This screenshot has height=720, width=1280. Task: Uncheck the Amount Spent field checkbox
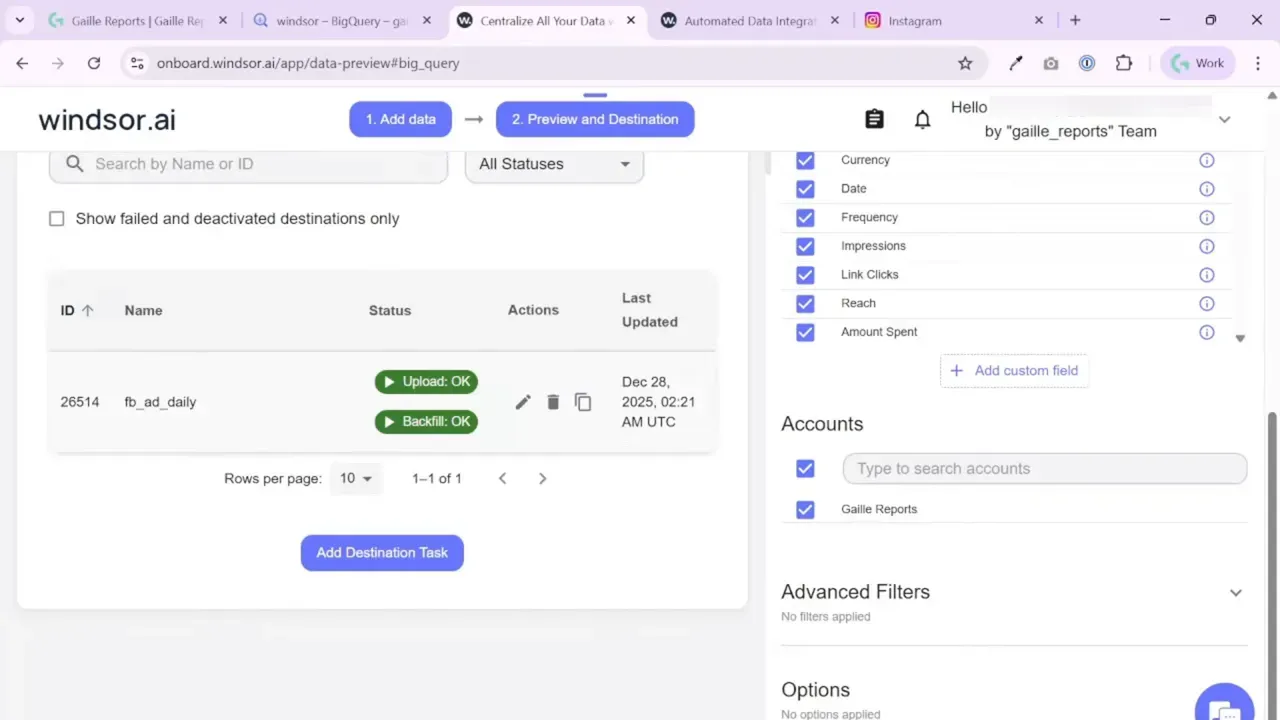805,332
